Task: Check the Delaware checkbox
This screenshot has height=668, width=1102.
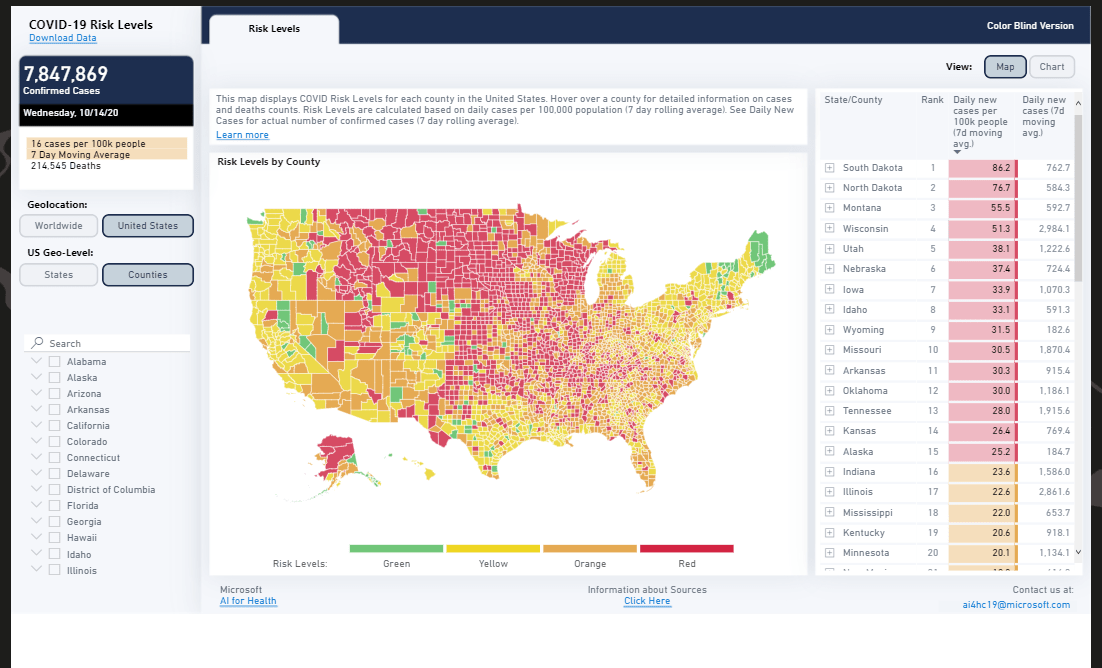Action: pos(54,474)
